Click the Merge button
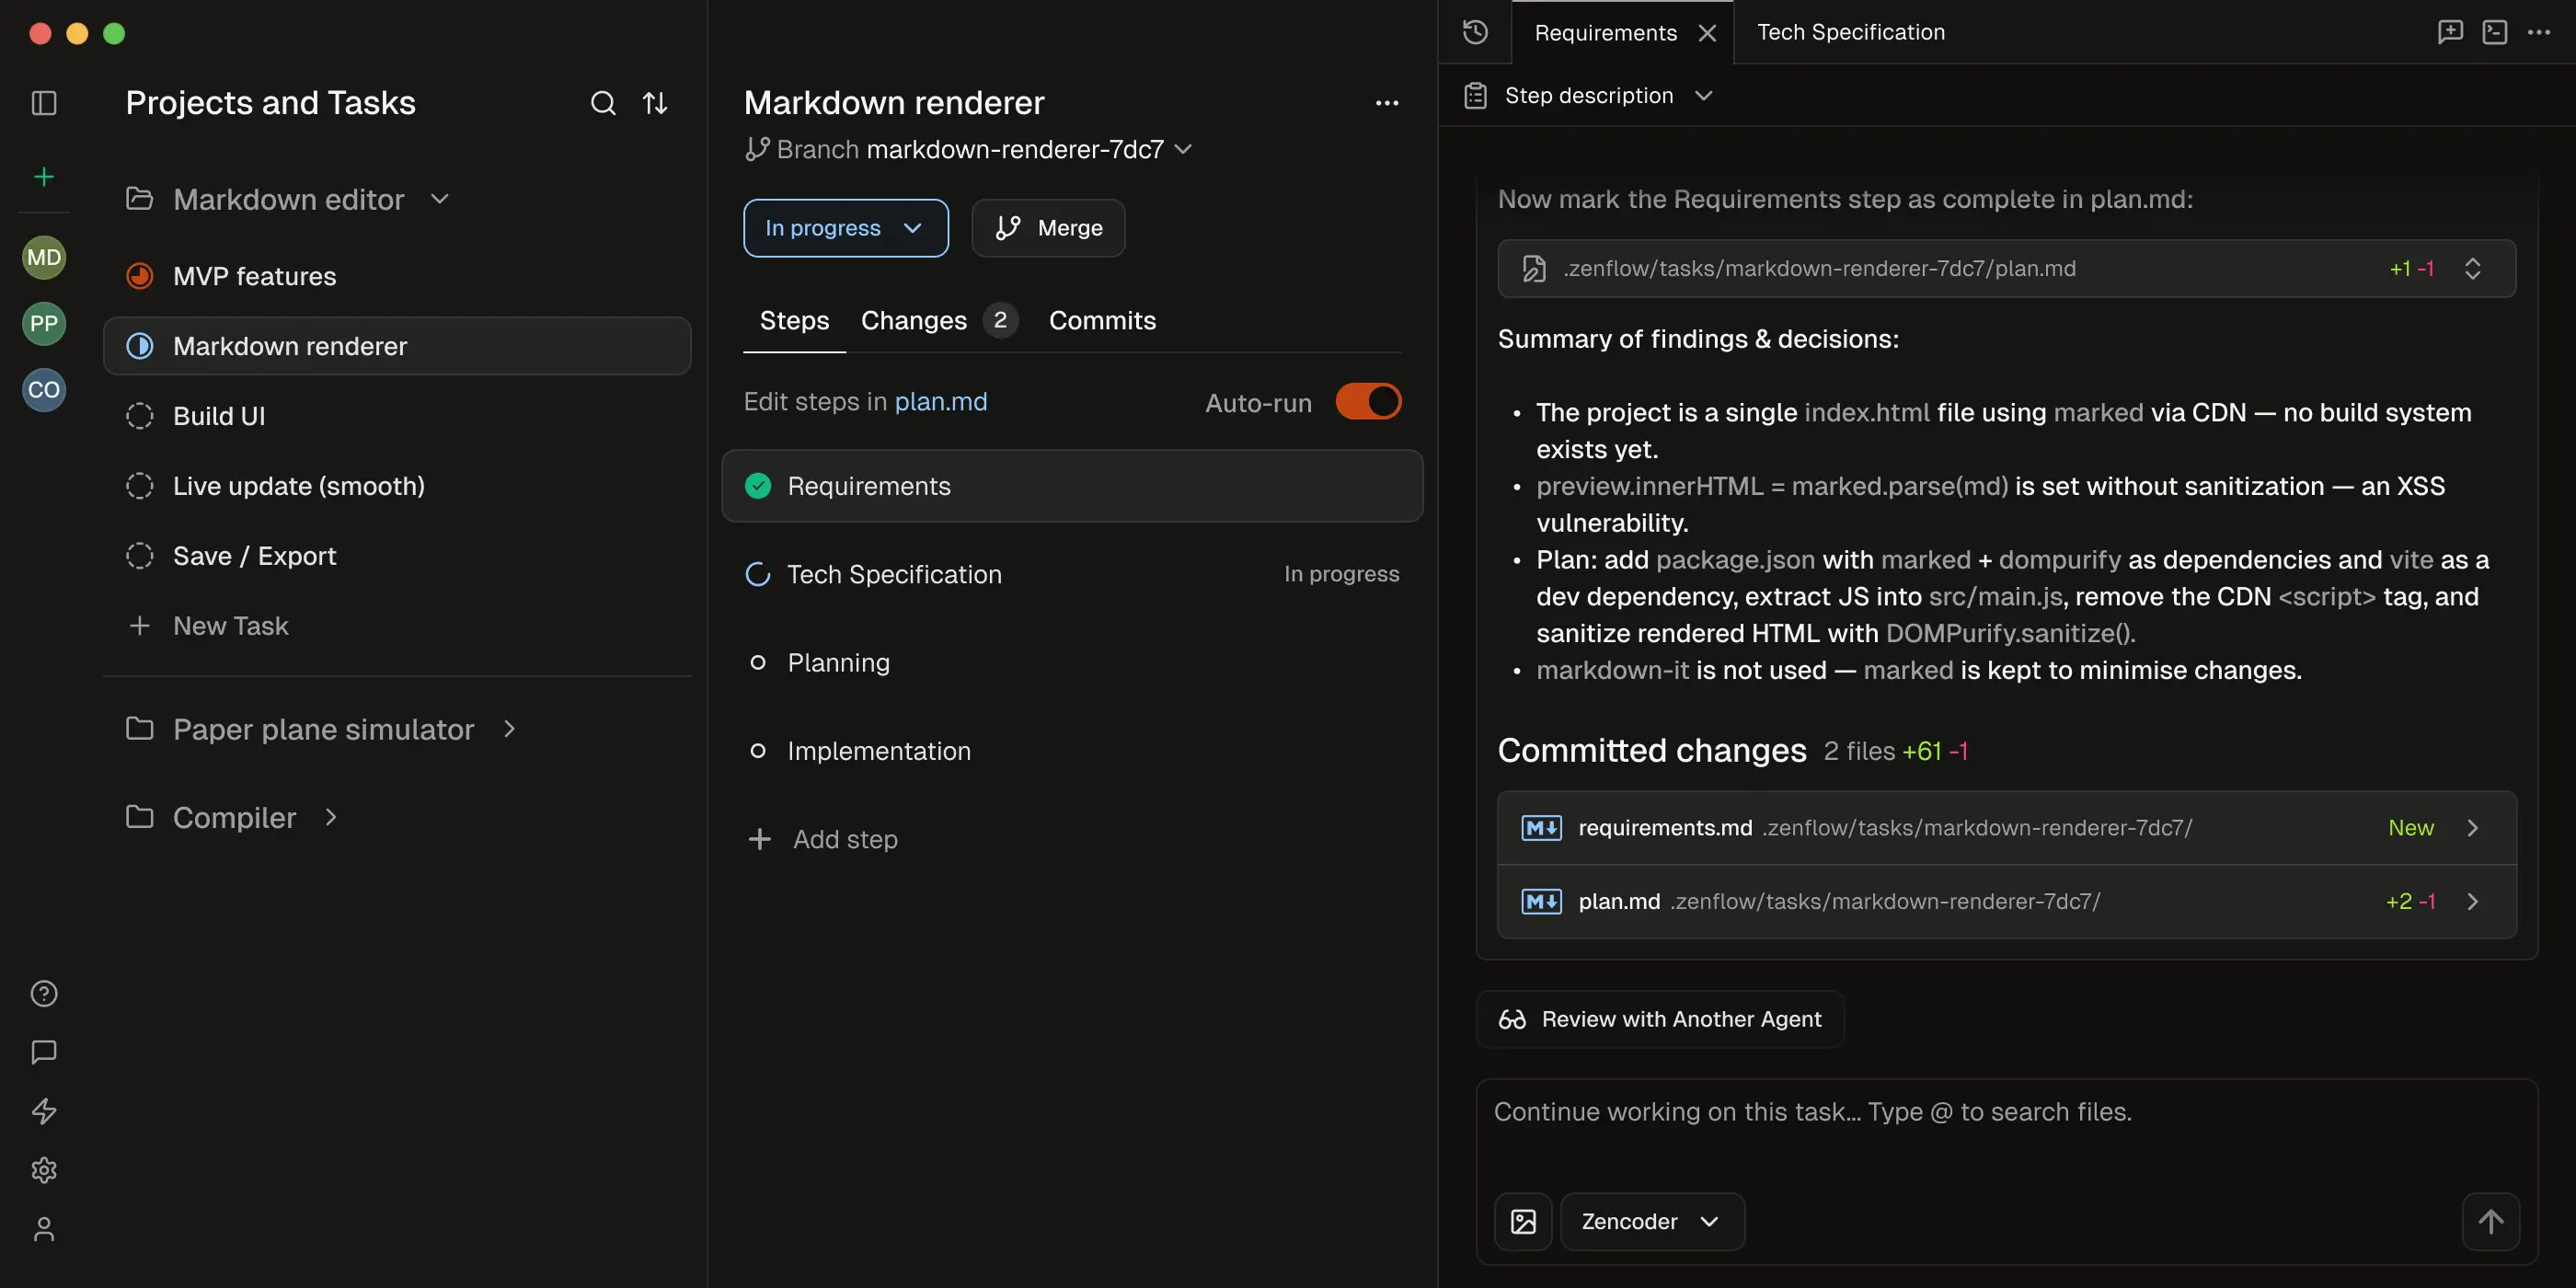The image size is (2576, 1288). [x=1048, y=228]
